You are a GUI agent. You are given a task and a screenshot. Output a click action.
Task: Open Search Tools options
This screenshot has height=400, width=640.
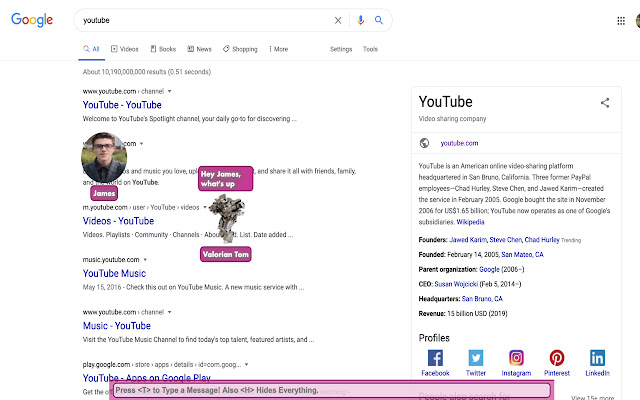click(370, 49)
